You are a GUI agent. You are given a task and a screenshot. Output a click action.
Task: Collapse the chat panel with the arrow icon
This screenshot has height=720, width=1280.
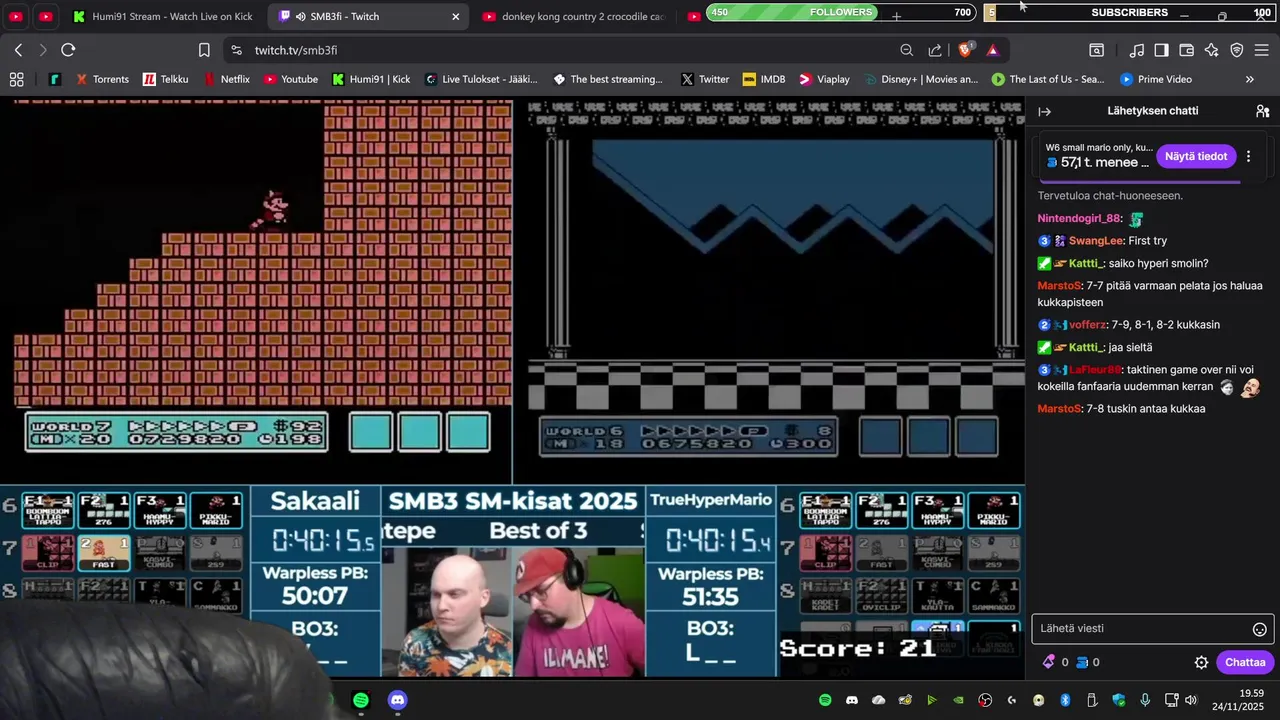pos(1044,112)
